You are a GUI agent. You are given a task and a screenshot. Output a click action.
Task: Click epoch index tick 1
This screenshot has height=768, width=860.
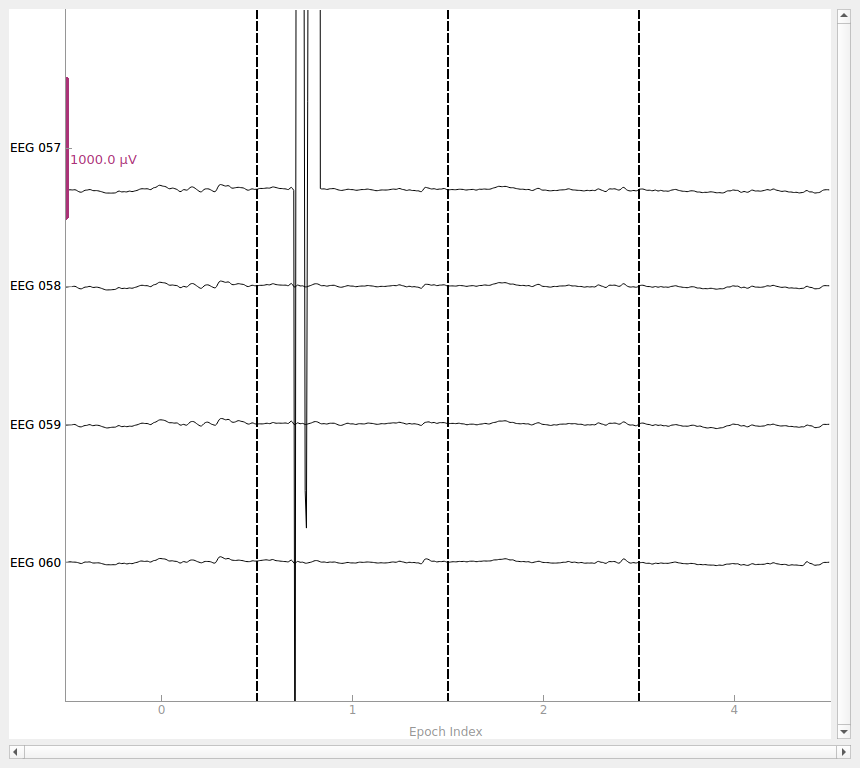[352, 709]
